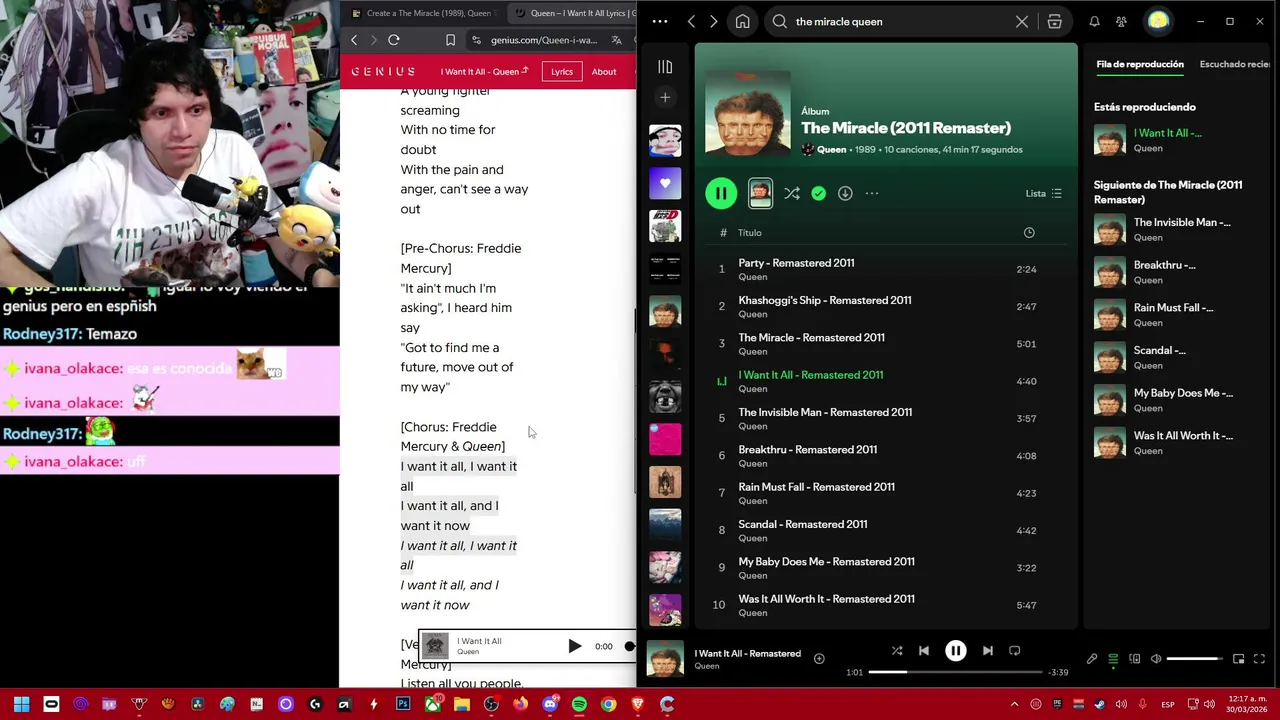Image resolution: width=1280 pixels, height=720 pixels.
Task: Create a new playlist with the plus icon
Action: click(x=665, y=97)
